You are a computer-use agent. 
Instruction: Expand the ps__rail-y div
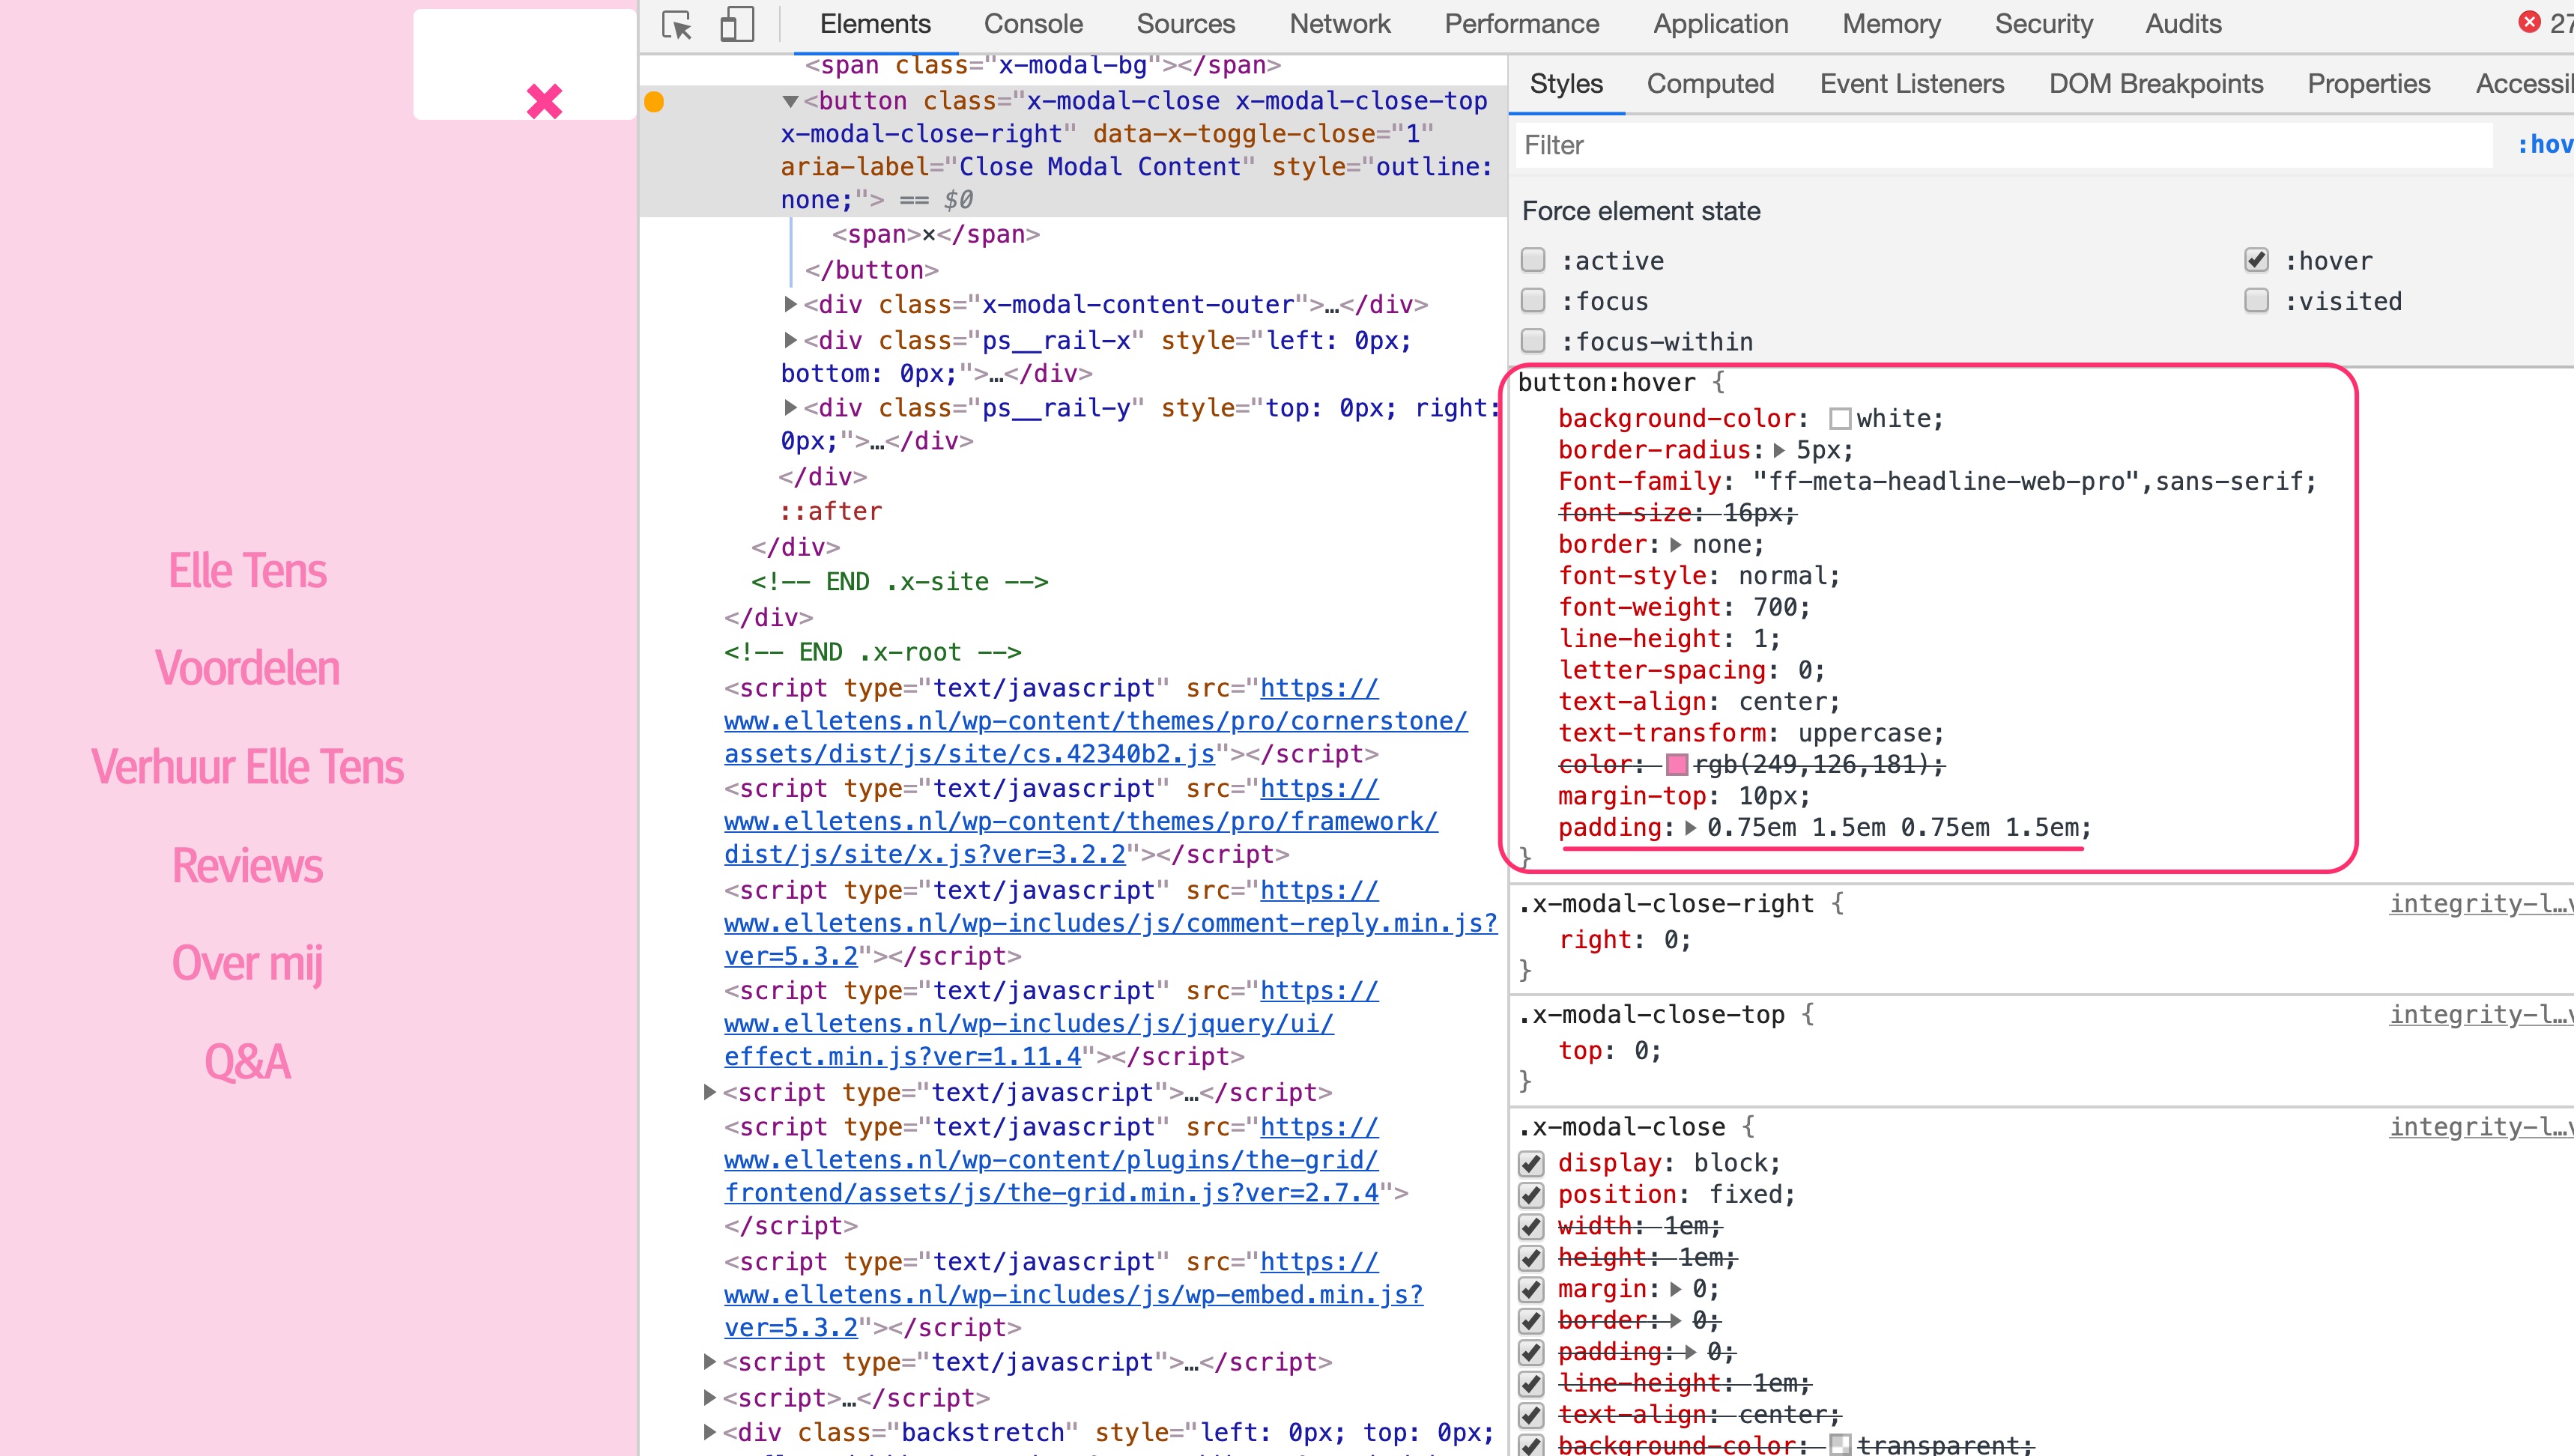click(790, 407)
